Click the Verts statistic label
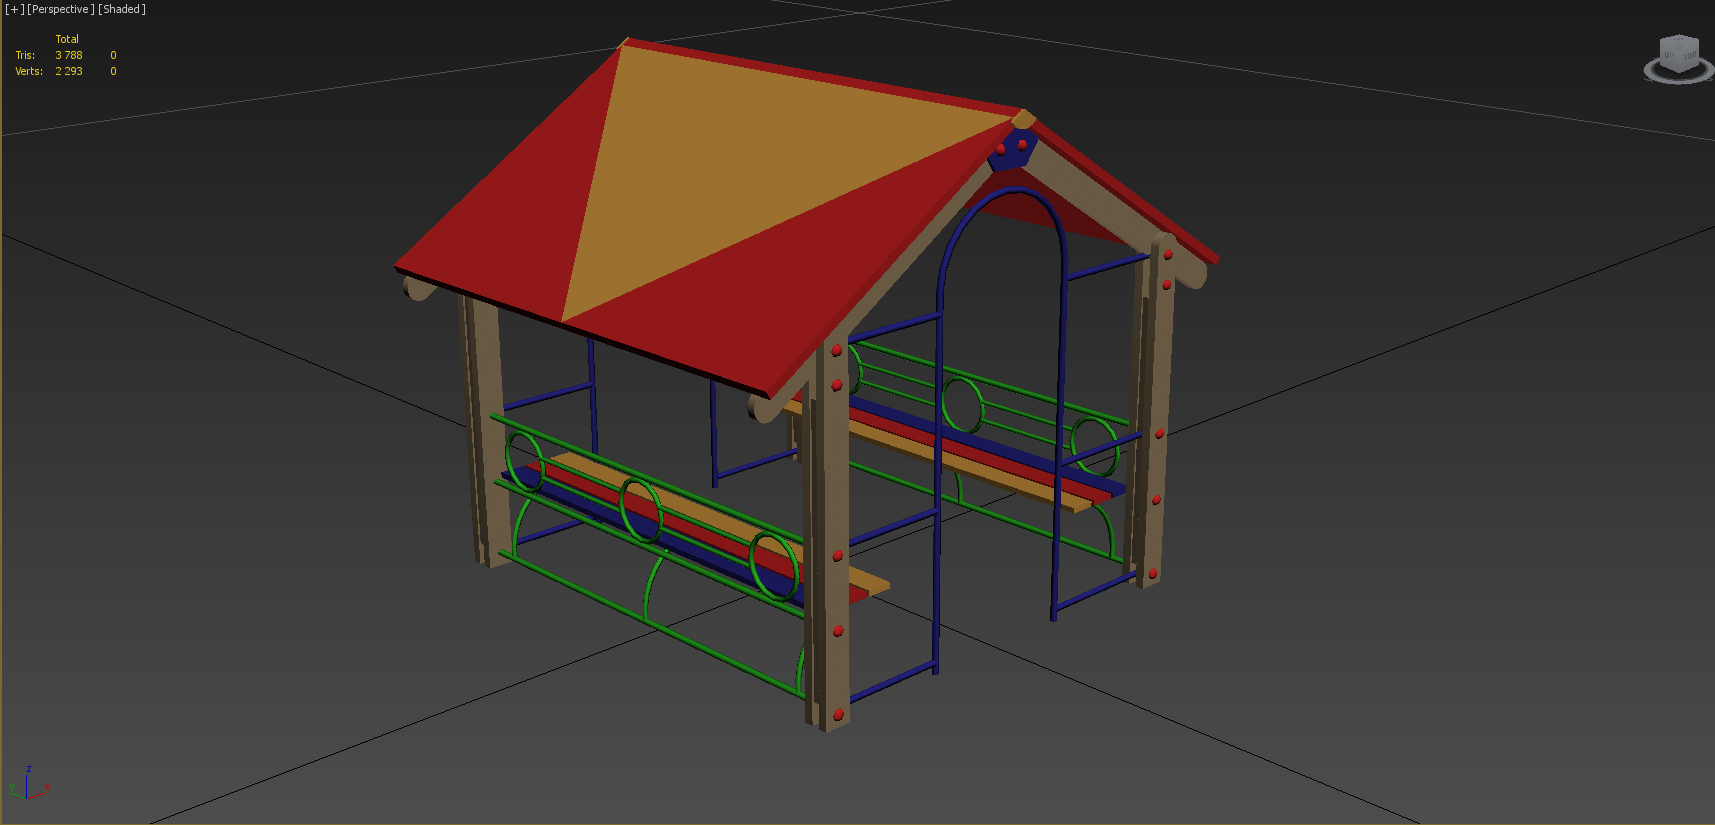The width and height of the screenshot is (1715, 825). coord(29,72)
